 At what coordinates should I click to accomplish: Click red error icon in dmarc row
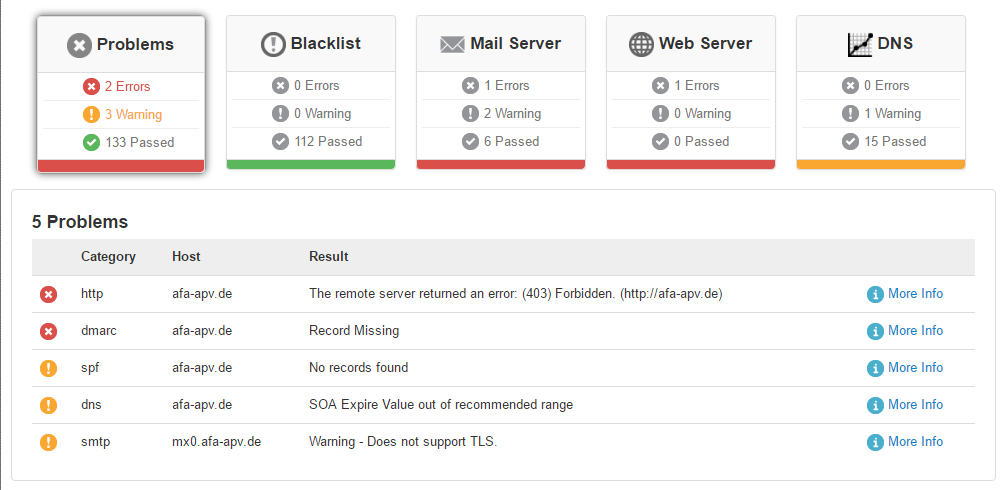point(49,331)
